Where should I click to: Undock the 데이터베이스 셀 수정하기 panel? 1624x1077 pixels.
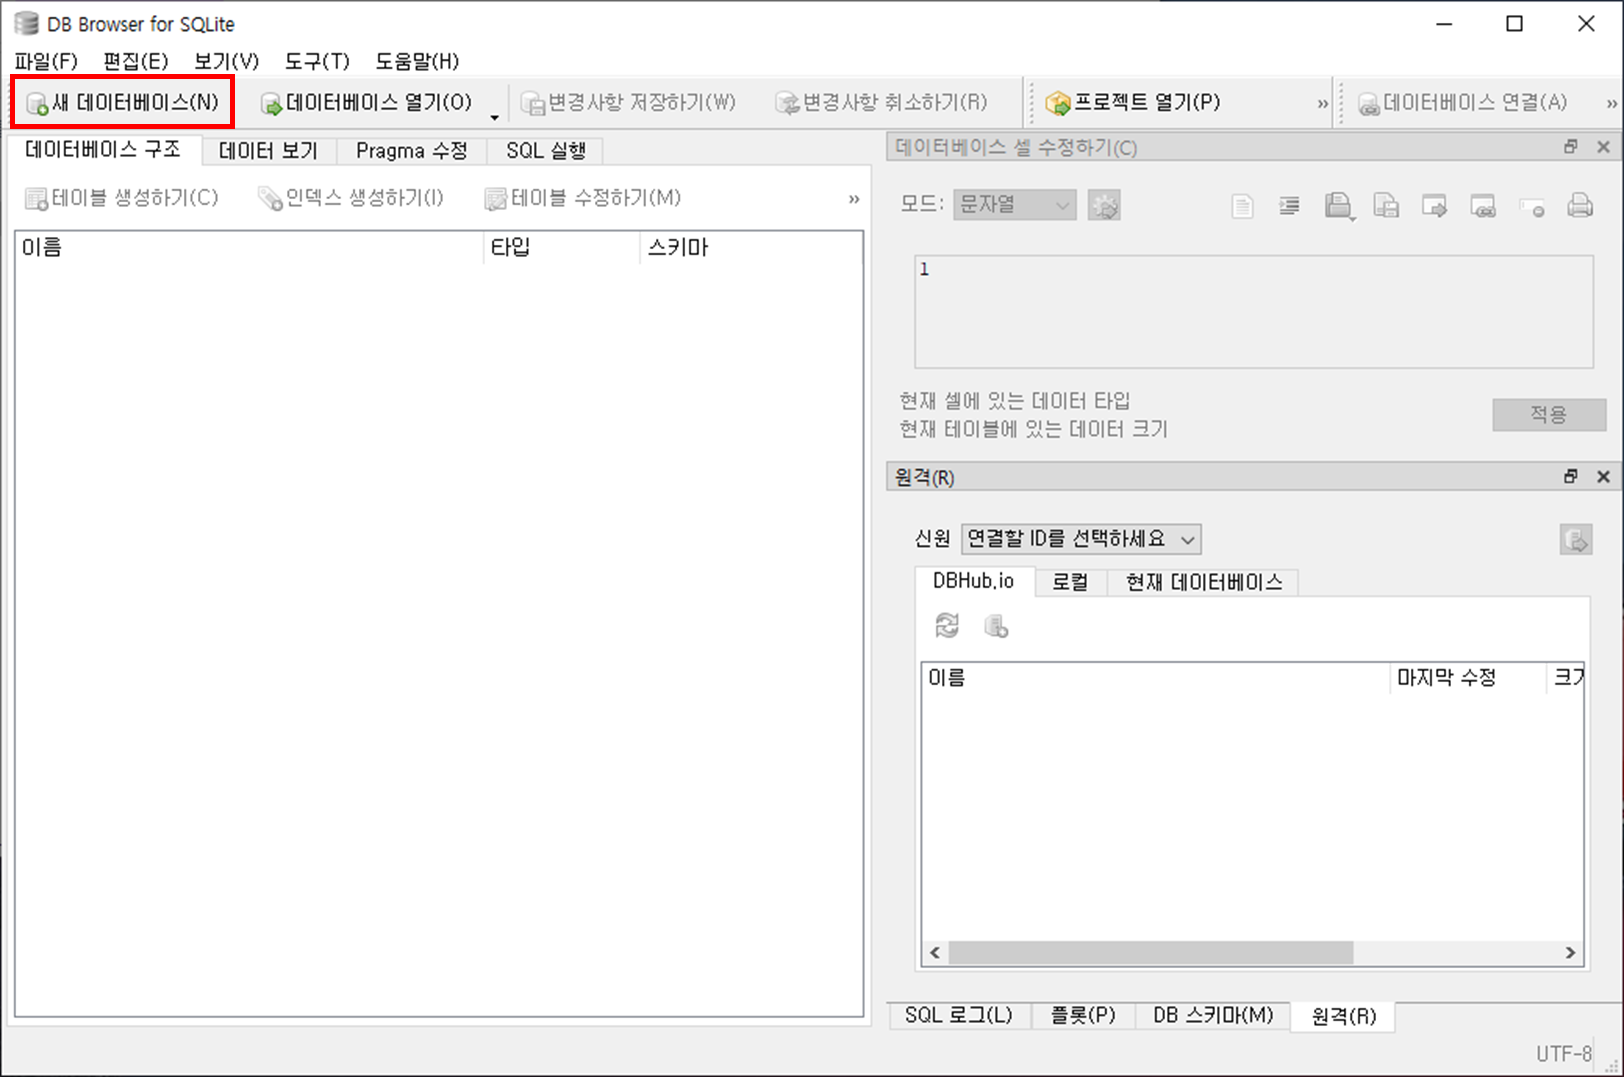tap(1571, 147)
